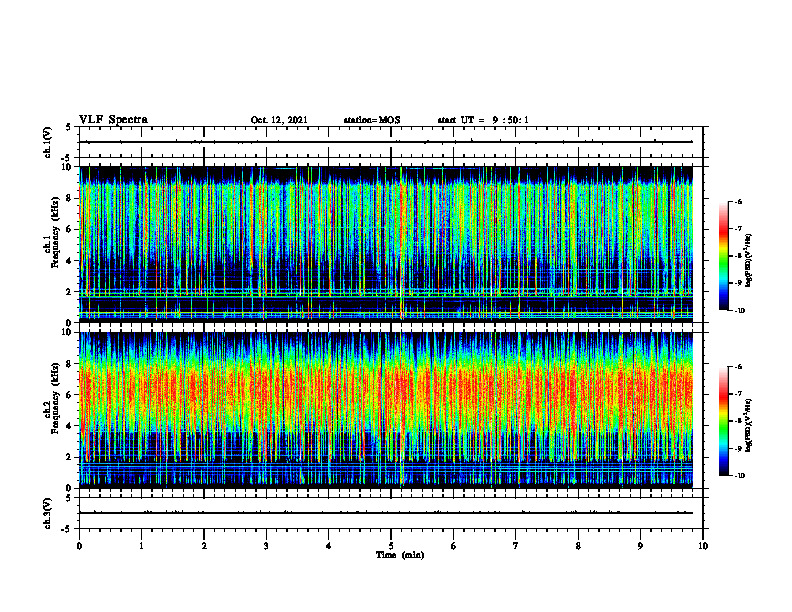Click the "-10" label on ch.2 color scale

(739, 476)
